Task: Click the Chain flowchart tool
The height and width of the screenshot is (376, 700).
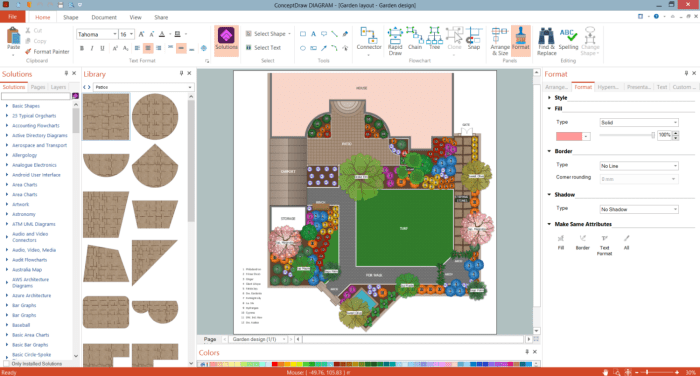Action: click(x=415, y=39)
